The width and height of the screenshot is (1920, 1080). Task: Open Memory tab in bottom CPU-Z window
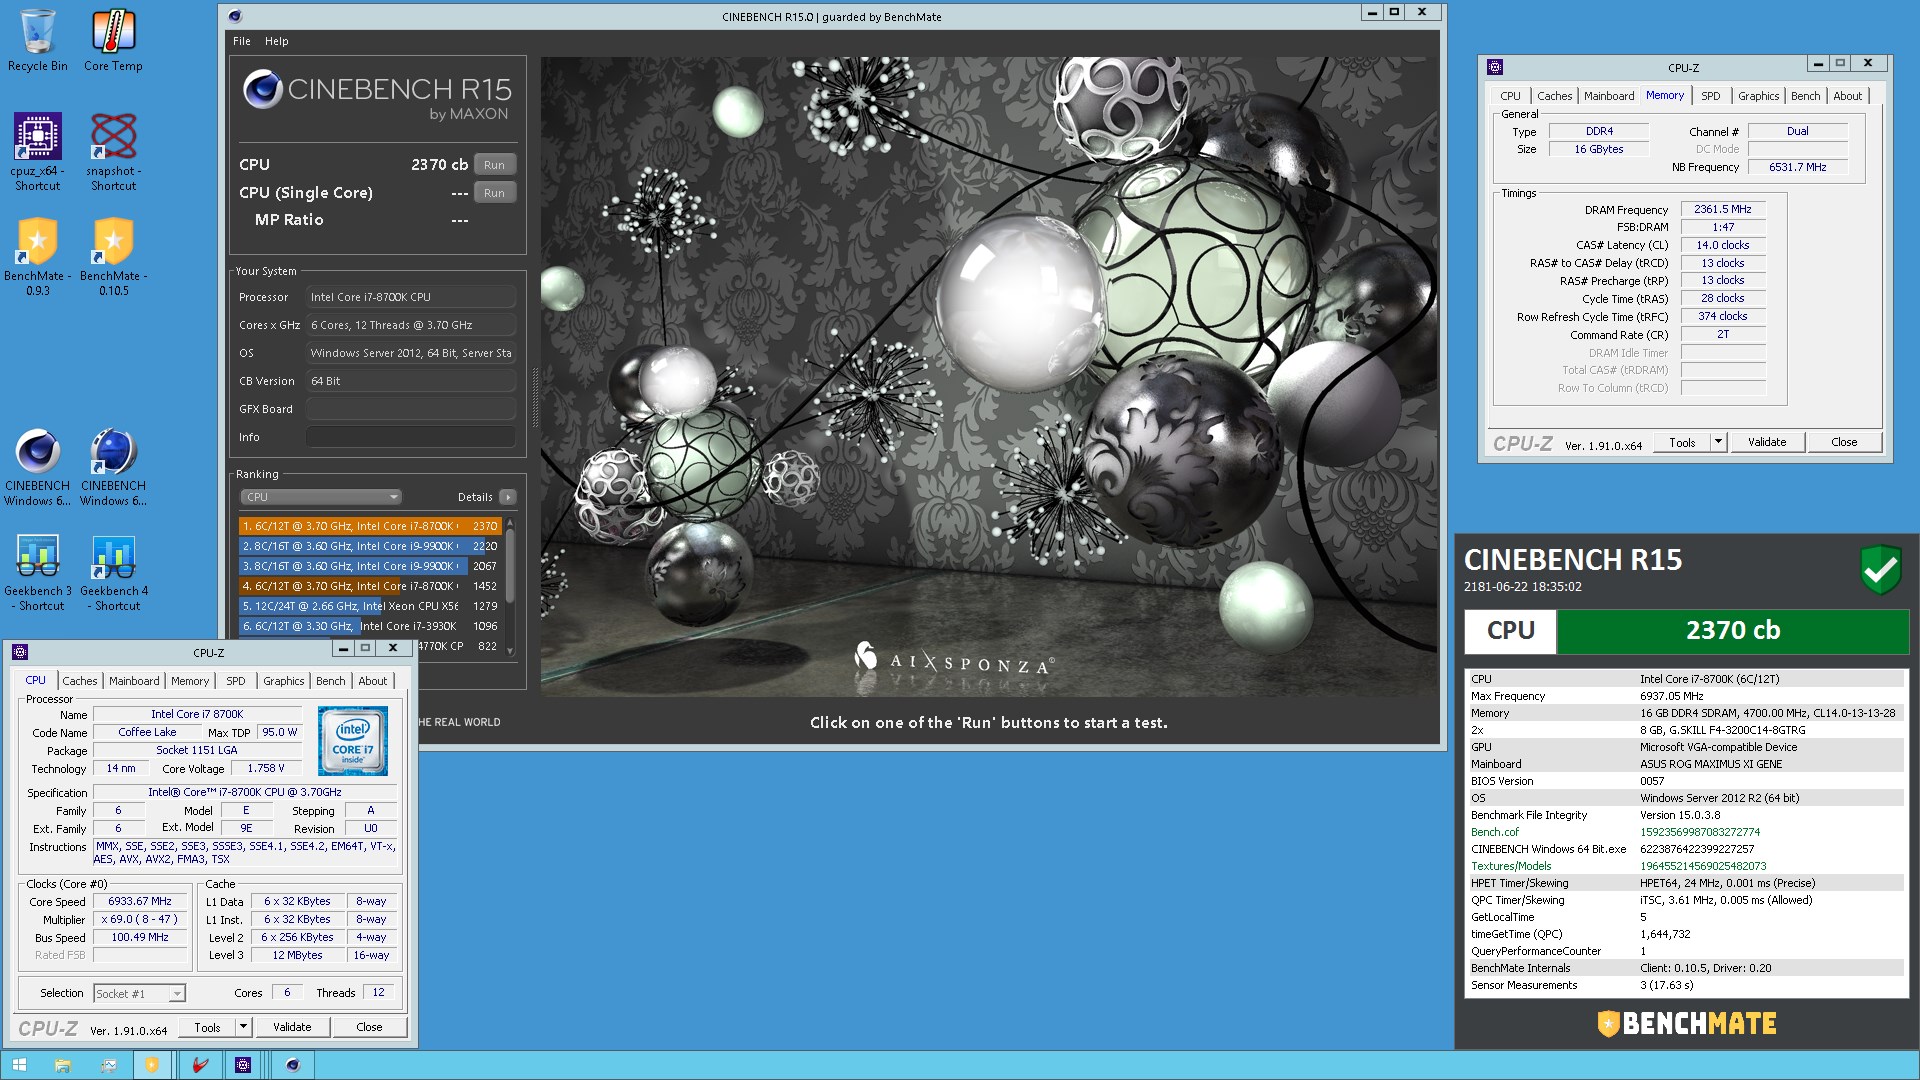coord(190,681)
